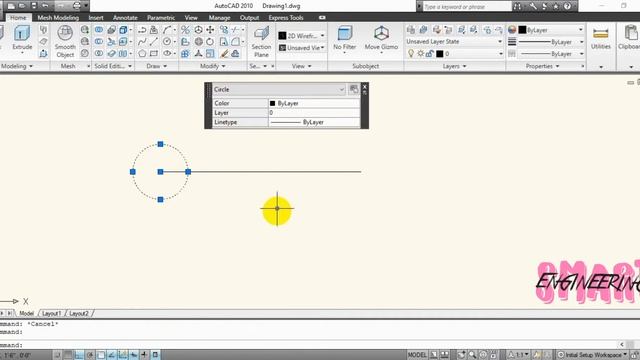Open the 2D Wireframe visual style dropdown
This screenshot has width=640, height=360.
click(x=302, y=36)
